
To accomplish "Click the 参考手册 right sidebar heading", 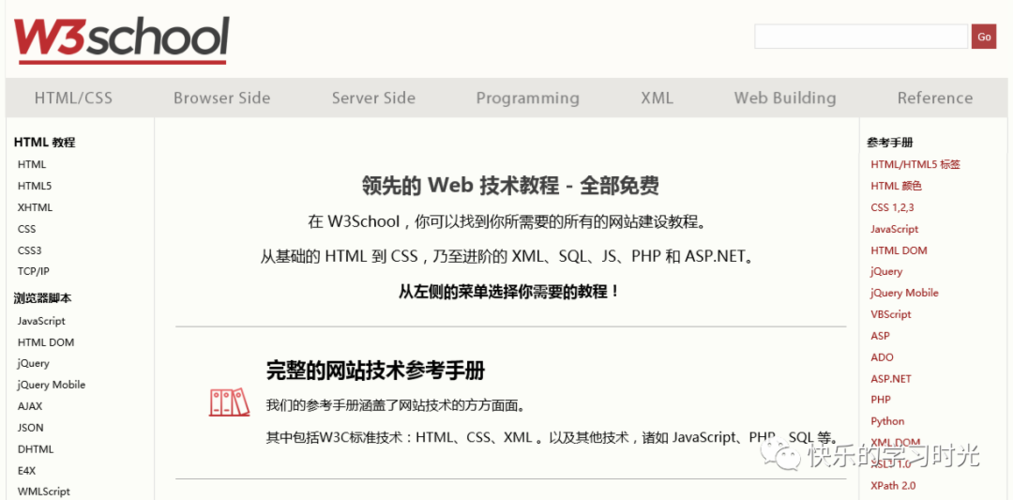I will click(x=890, y=143).
